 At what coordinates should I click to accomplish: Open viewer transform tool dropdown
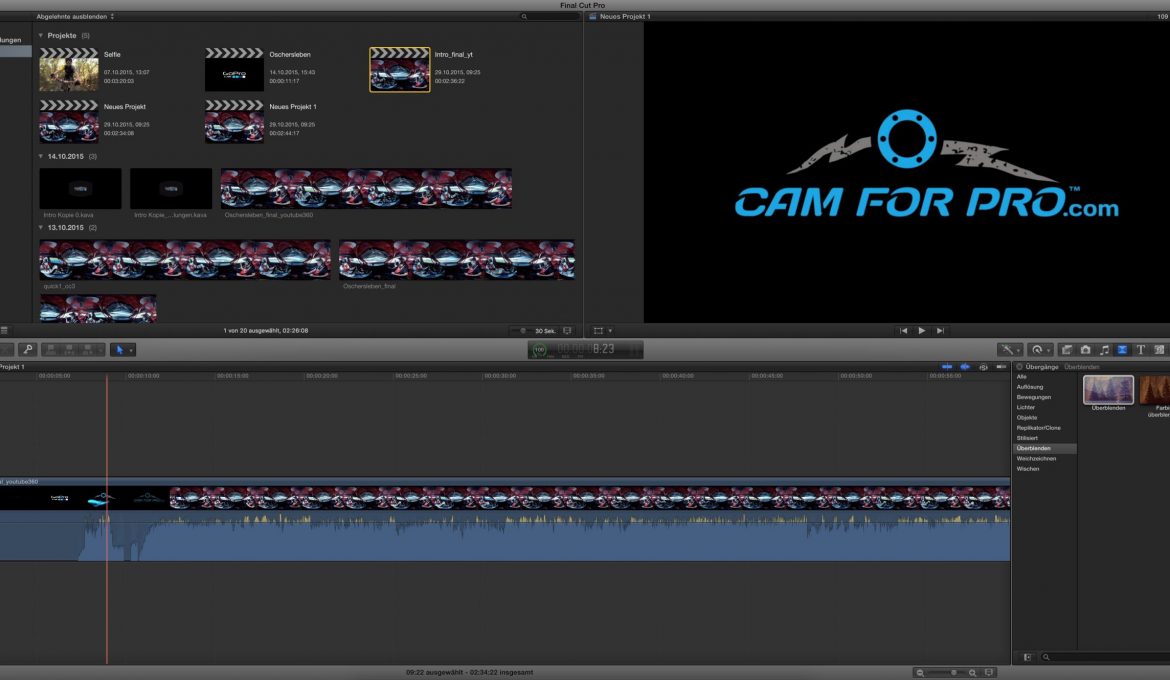[610, 331]
